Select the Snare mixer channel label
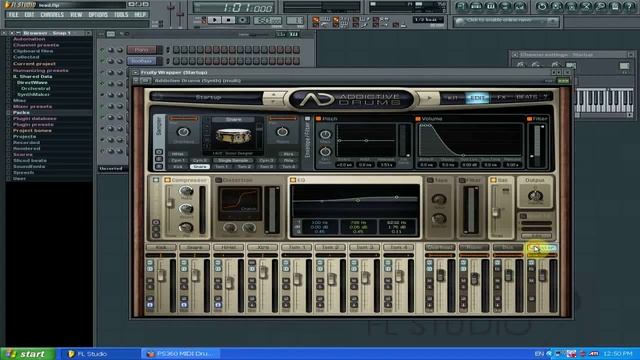This screenshot has width=640, height=360. pos(195,247)
